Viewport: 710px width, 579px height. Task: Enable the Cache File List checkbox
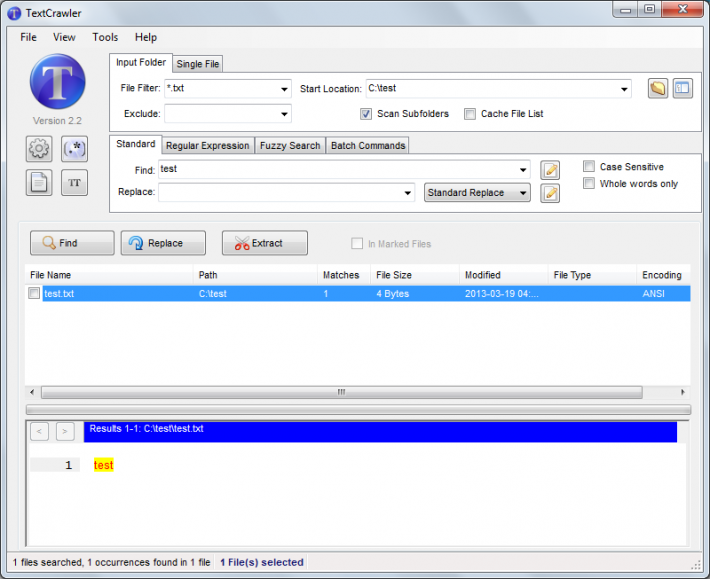pyautogui.click(x=470, y=114)
